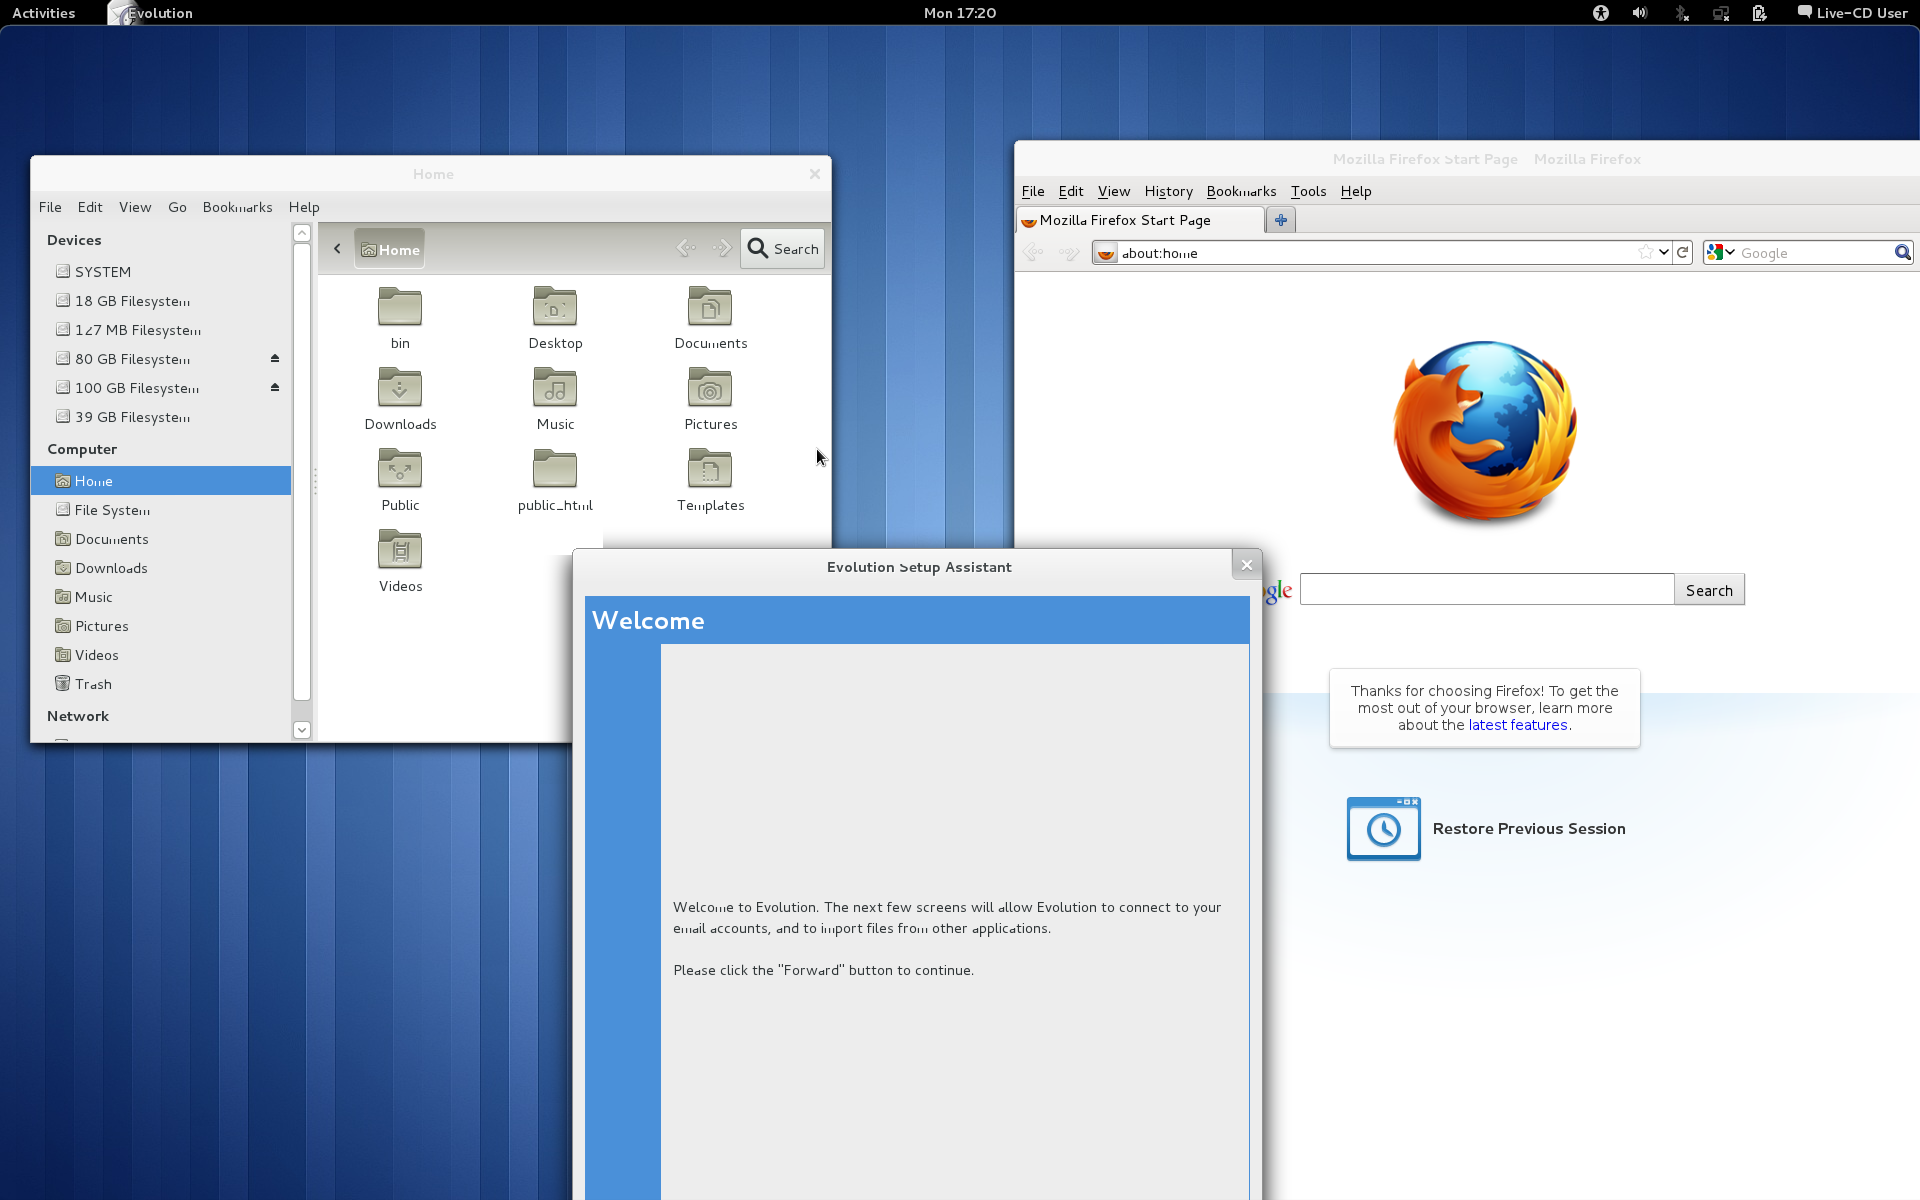The height and width of the screenshot is (1200, 1920).
Task: Eject the 80 GB Filesystem
Action: click(x=275, y=358)
